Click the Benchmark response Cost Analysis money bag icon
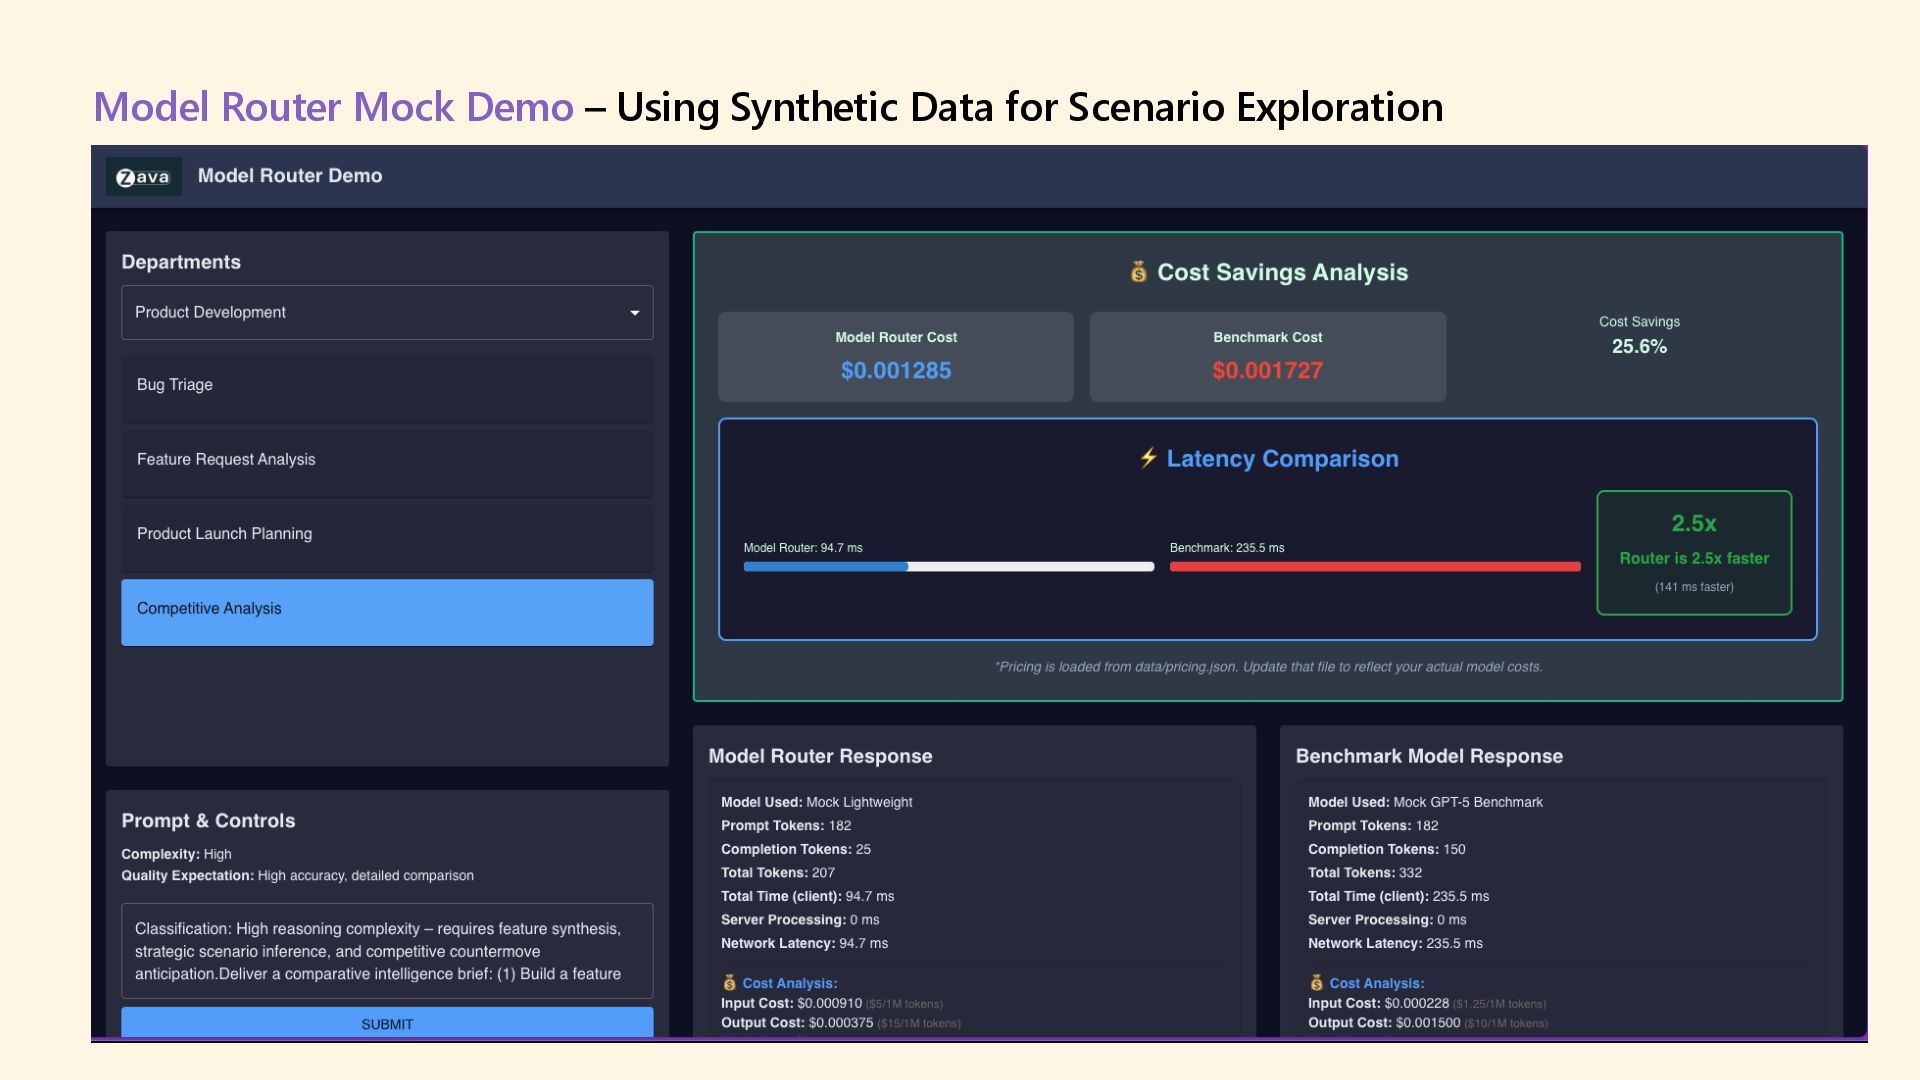 coord(1316,983)
